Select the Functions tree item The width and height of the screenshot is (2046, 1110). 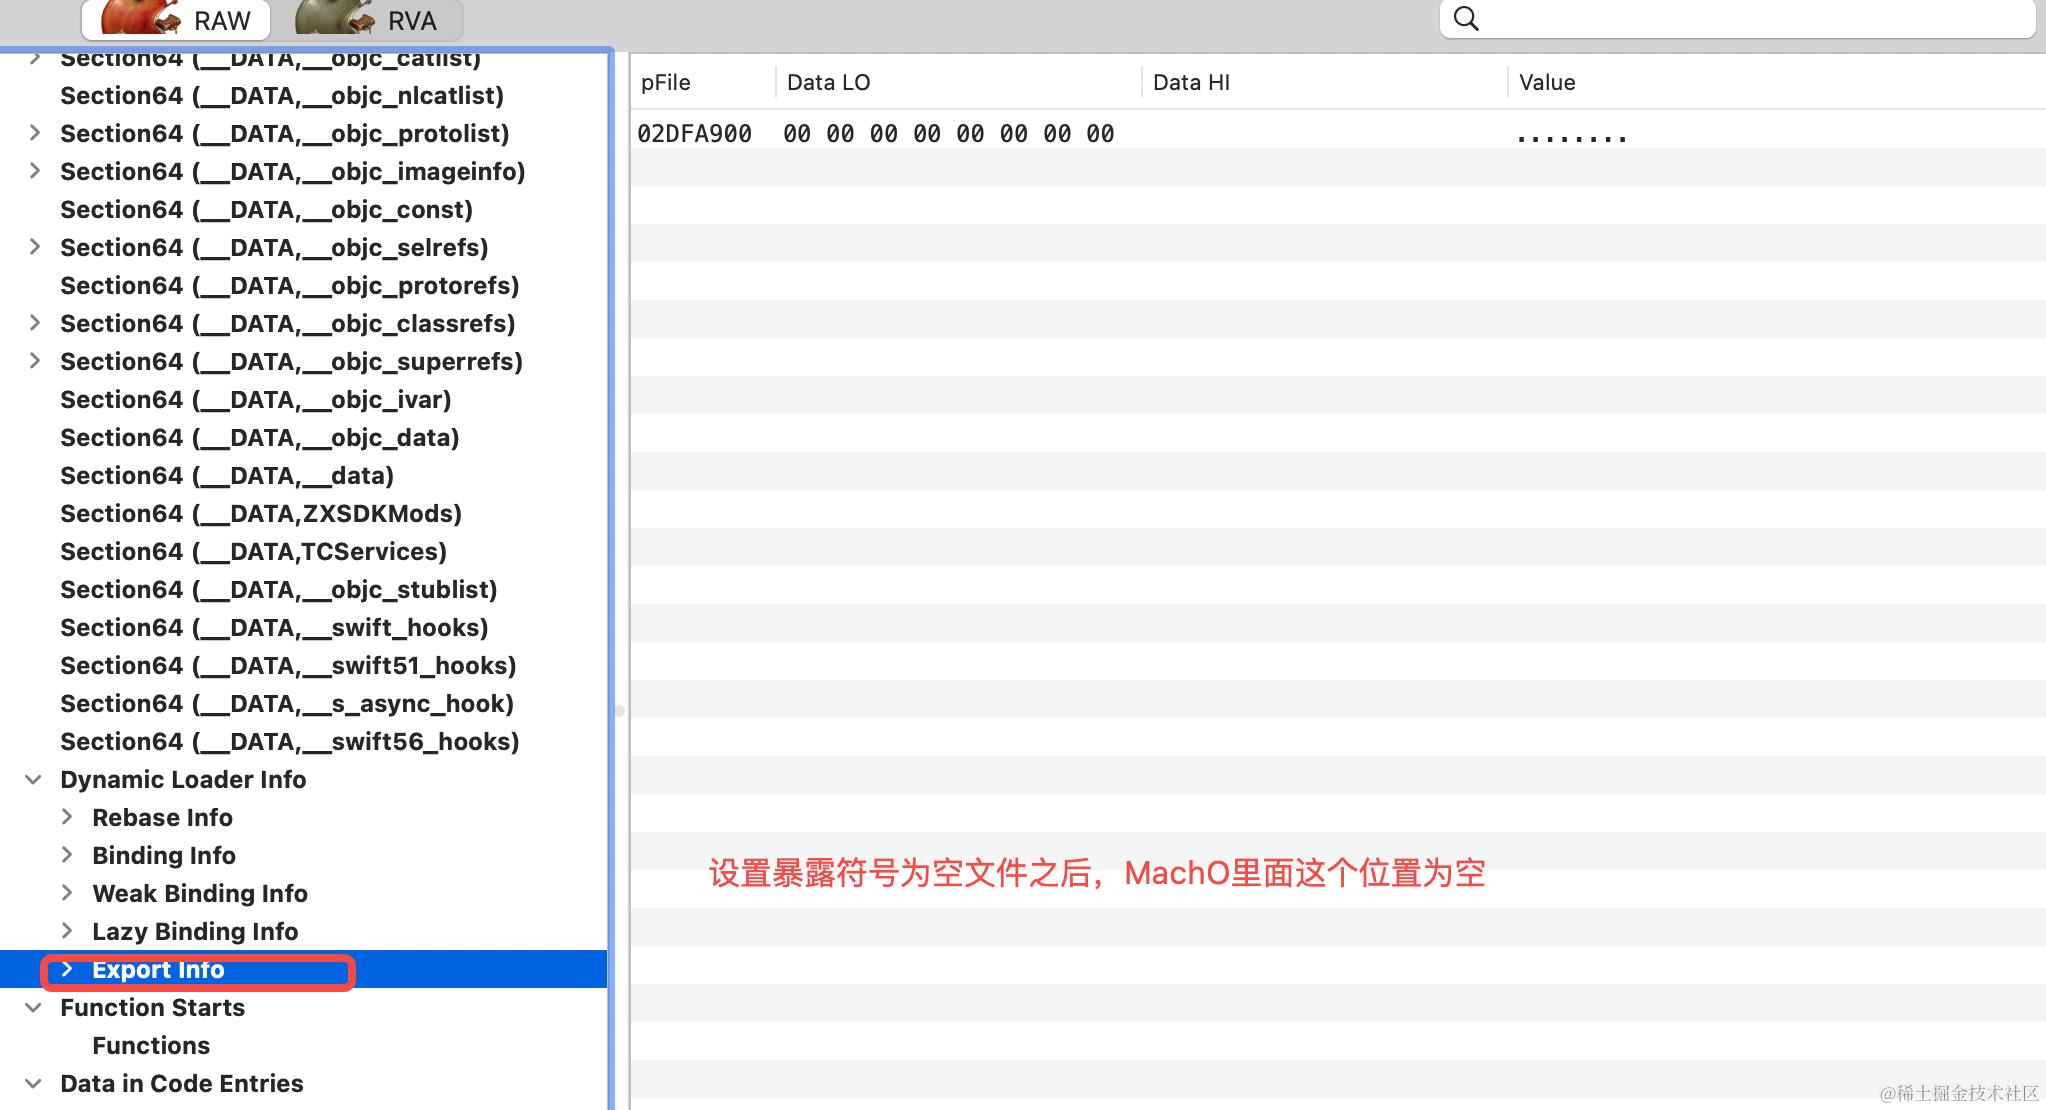(x=151, y=1046)
